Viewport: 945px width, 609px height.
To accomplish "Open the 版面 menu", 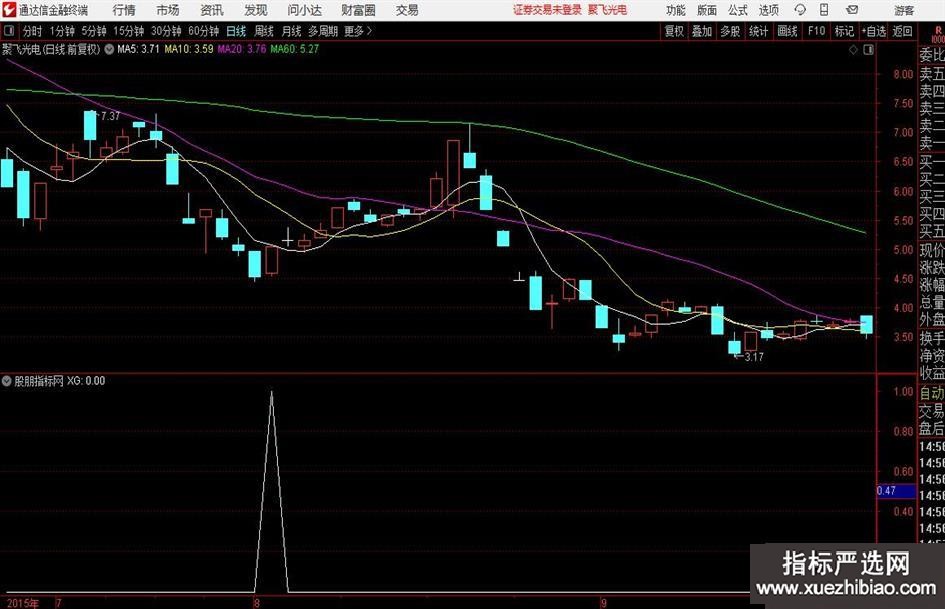I will (707, 10).
